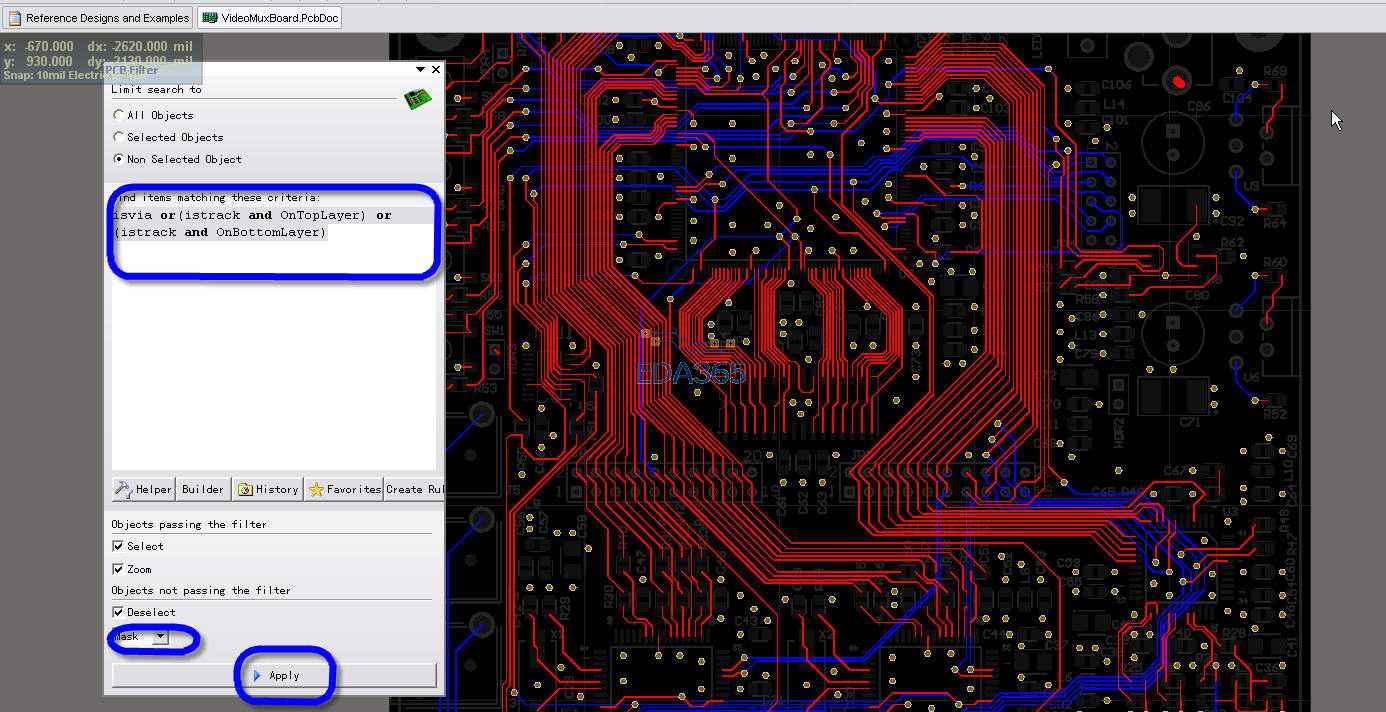Select the All Objects radio option
Screen dimensions: 1386x712
[x=119, y=115]
